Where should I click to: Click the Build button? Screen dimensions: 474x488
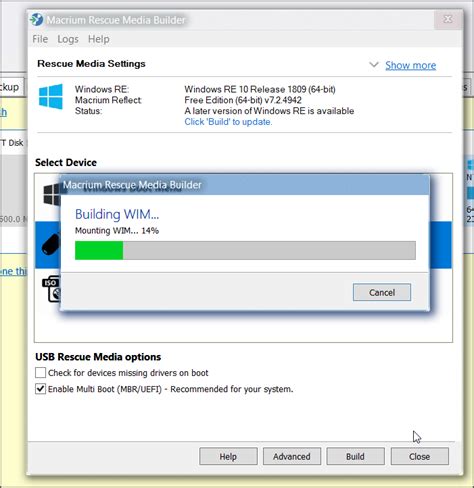355,456
